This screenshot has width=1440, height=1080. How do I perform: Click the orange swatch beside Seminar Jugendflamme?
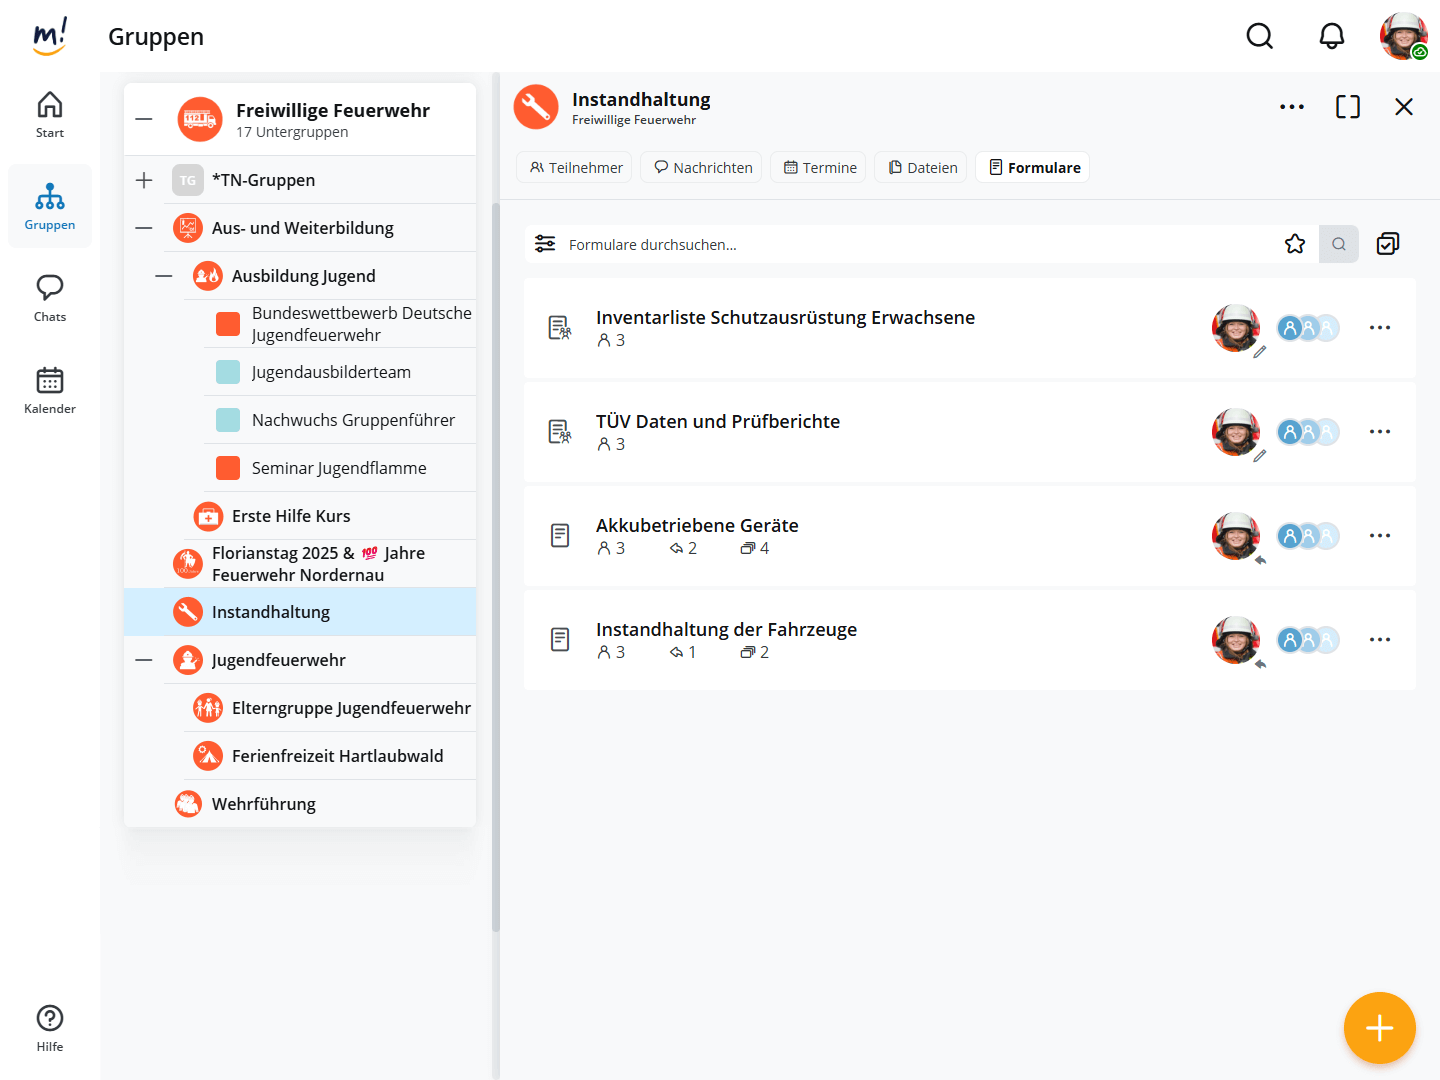point(228,468)
